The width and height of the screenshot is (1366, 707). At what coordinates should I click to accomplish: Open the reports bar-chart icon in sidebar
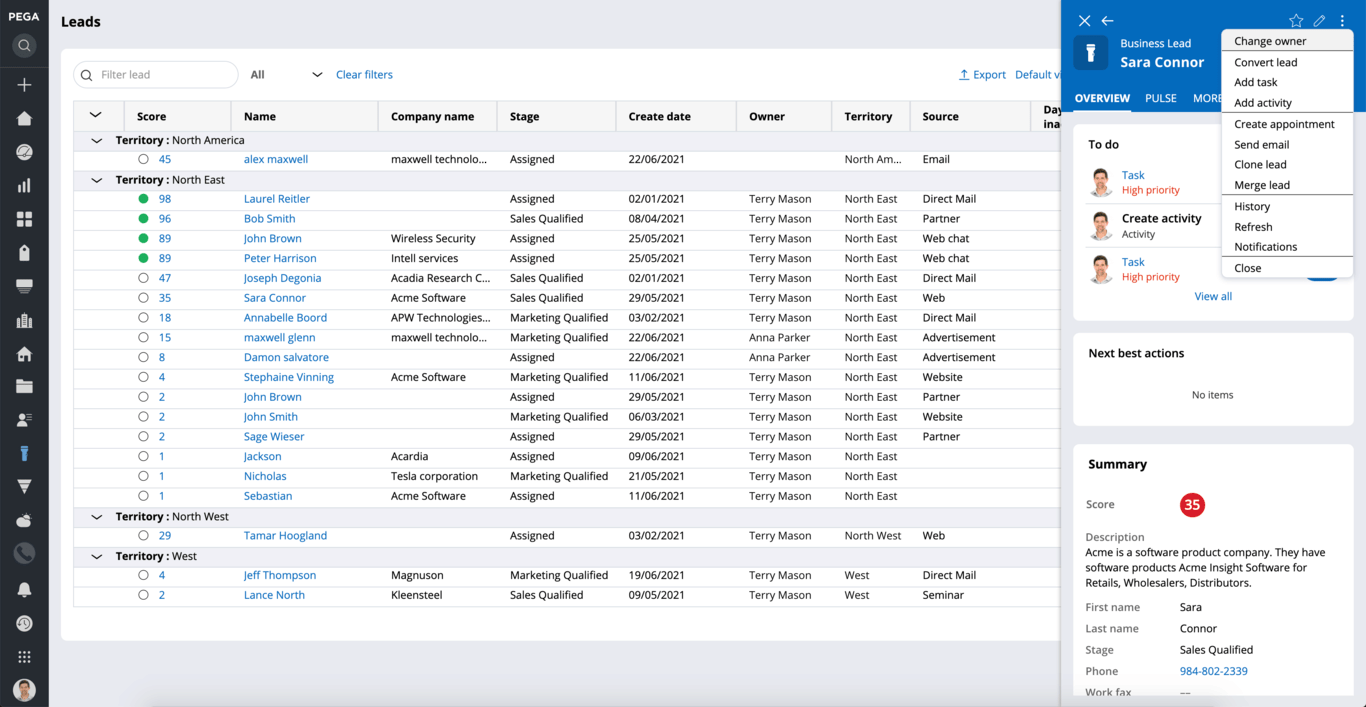tap(24, 185)
